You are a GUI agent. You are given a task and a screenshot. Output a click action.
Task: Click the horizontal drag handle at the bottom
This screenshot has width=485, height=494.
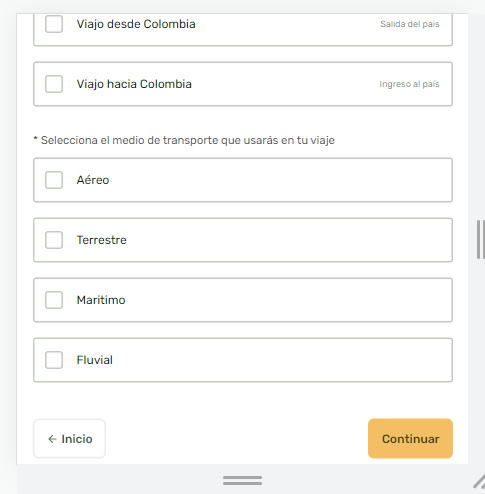[242, 480]
